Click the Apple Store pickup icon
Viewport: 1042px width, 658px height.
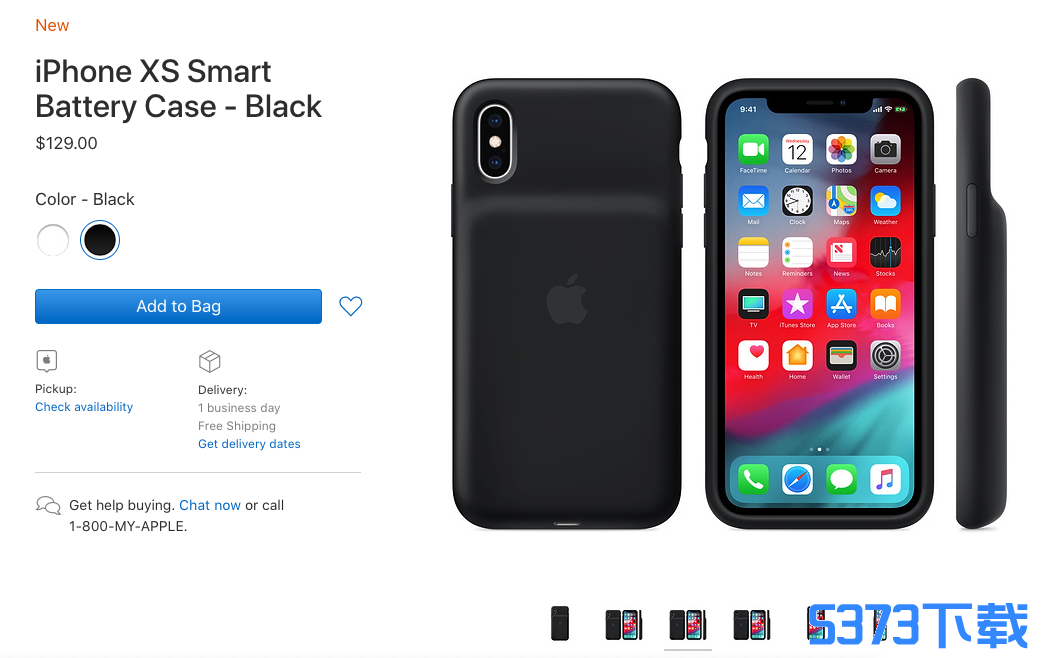(47, 360)
